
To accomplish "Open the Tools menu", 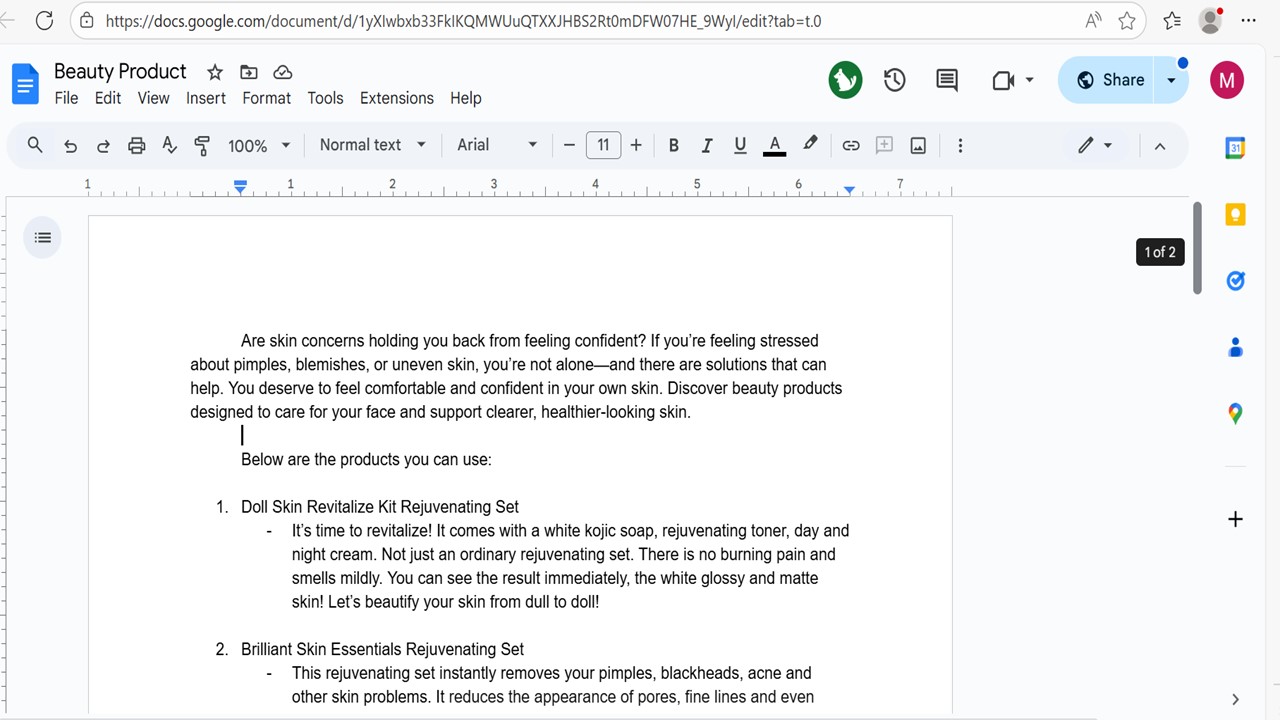I will pos(325,98).
